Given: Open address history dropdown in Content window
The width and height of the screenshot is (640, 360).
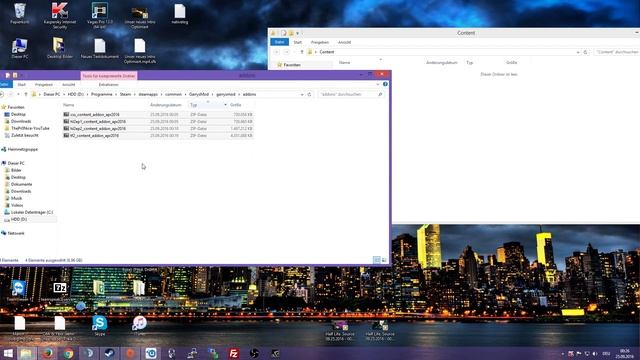Looking at the screenshot, I should point(578,52).
